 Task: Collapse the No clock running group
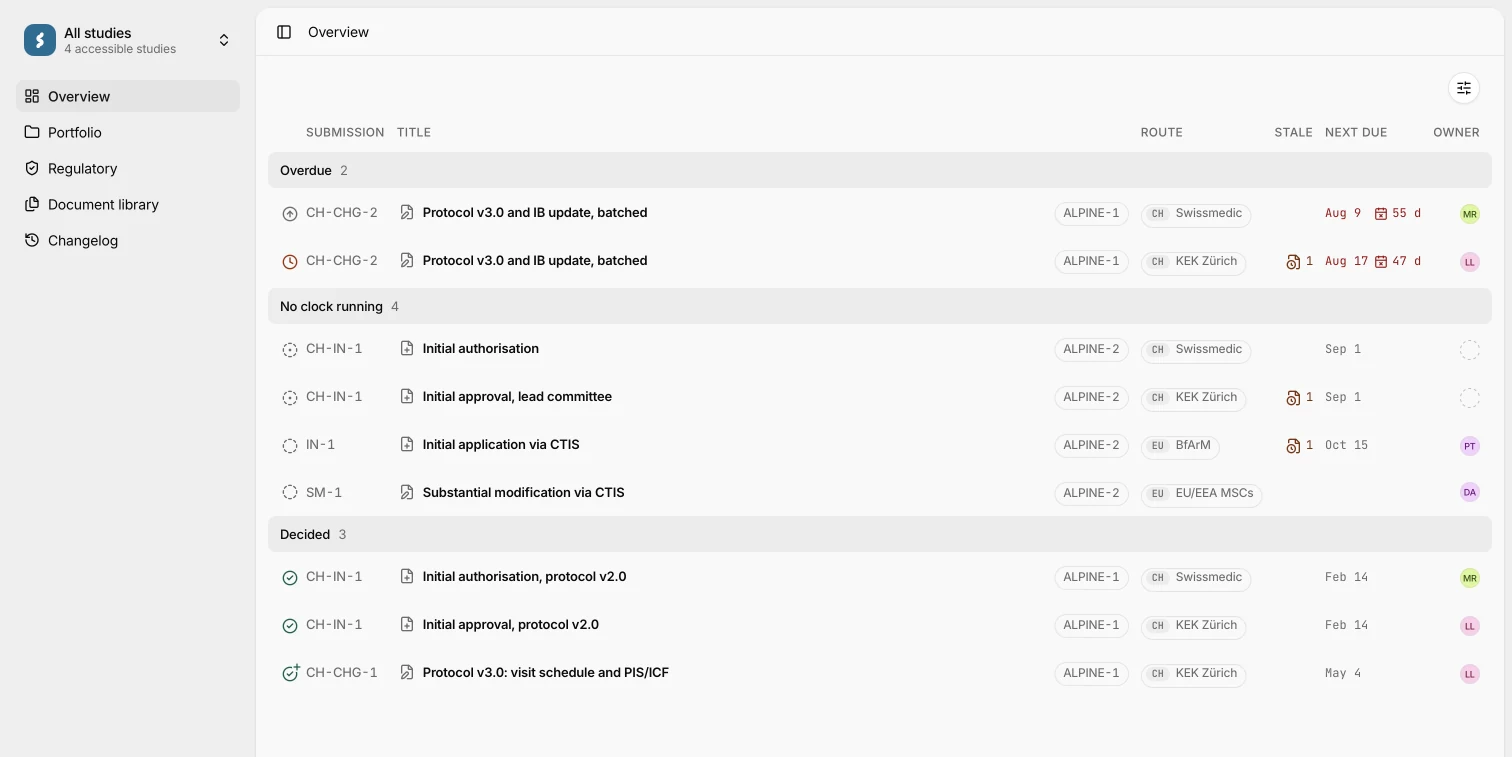[880, 306]
